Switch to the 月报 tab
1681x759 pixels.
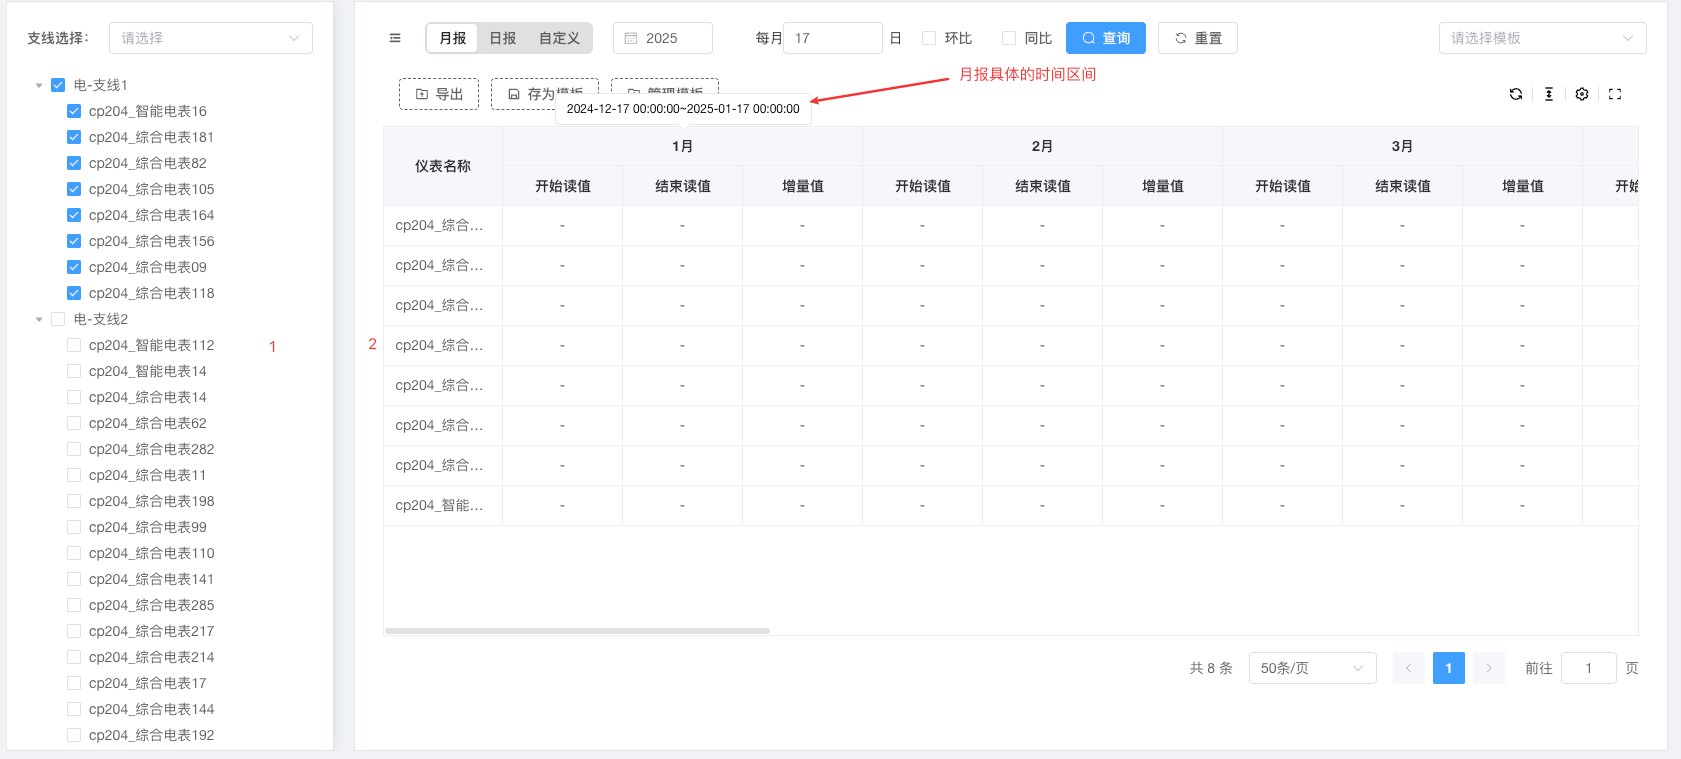[x=453, y=38]
